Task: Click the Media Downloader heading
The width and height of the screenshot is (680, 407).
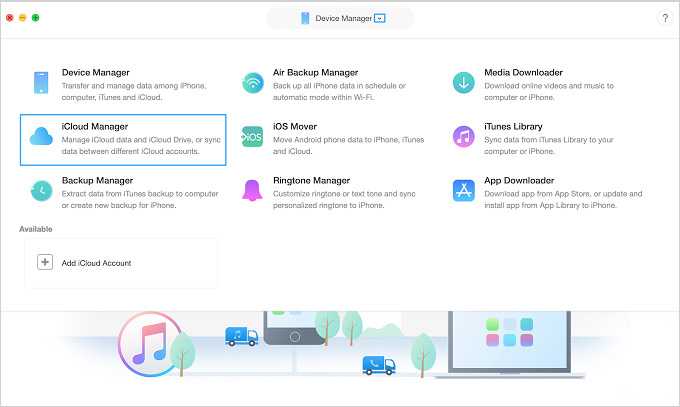Action: click(x=521, y=73)
